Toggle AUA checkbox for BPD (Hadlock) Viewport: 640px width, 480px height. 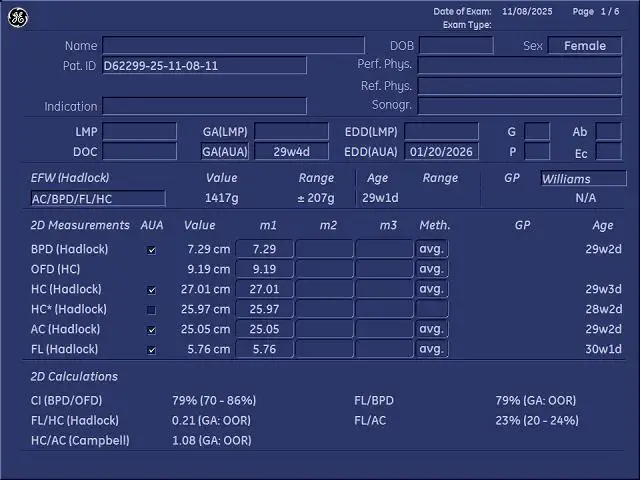(151, 250)
